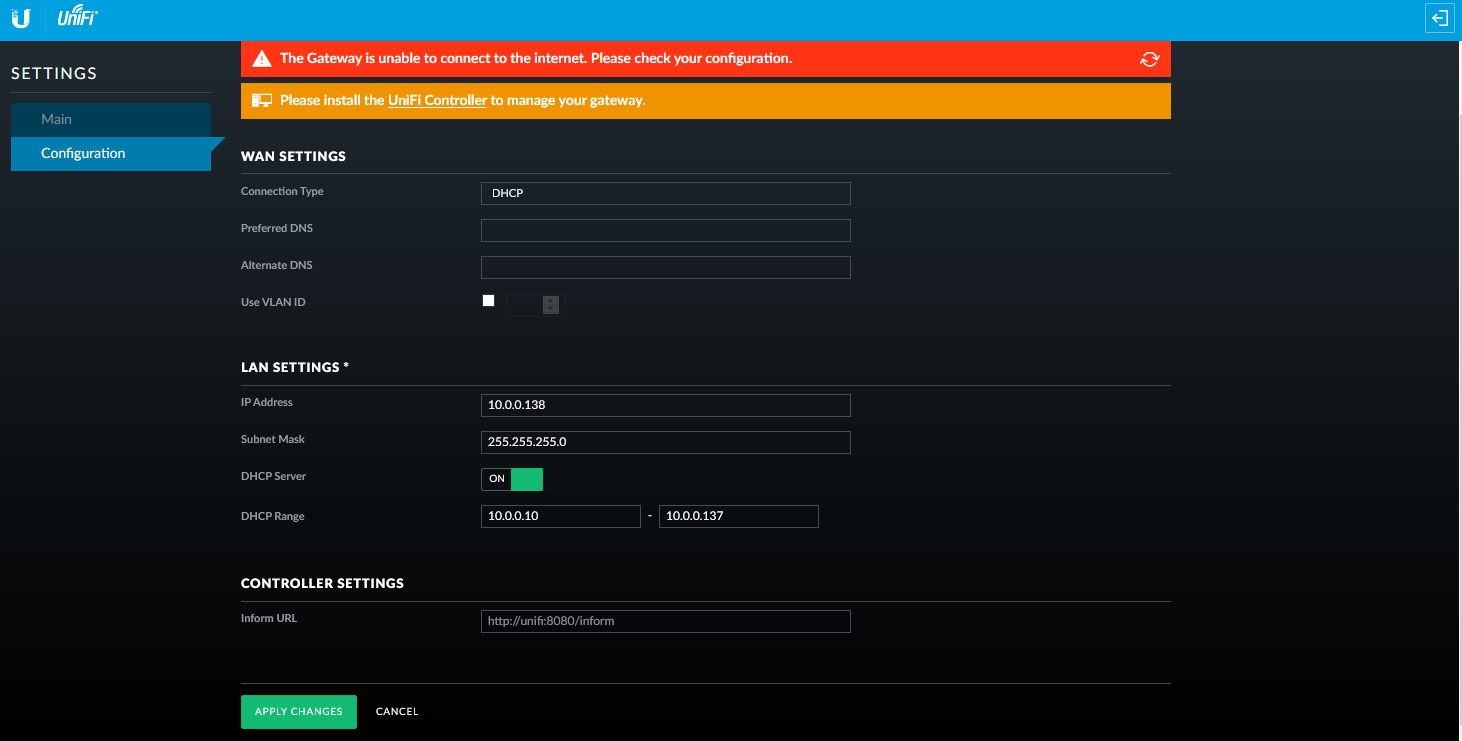Select the Configuration sidebar tab
The image size is (1462, 741).
[x=83, y=154]
